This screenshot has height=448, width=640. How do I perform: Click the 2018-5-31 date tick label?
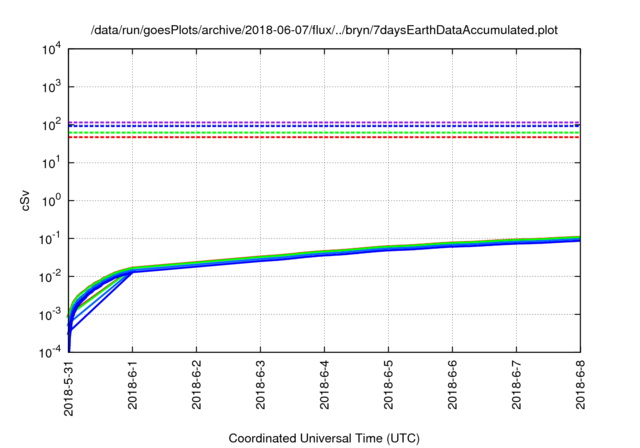click(x=69, y=388)
